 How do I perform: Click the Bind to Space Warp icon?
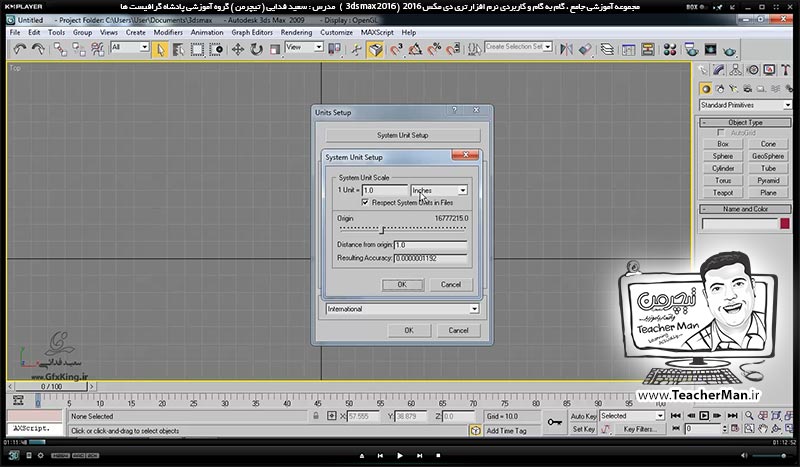(97, 50)
